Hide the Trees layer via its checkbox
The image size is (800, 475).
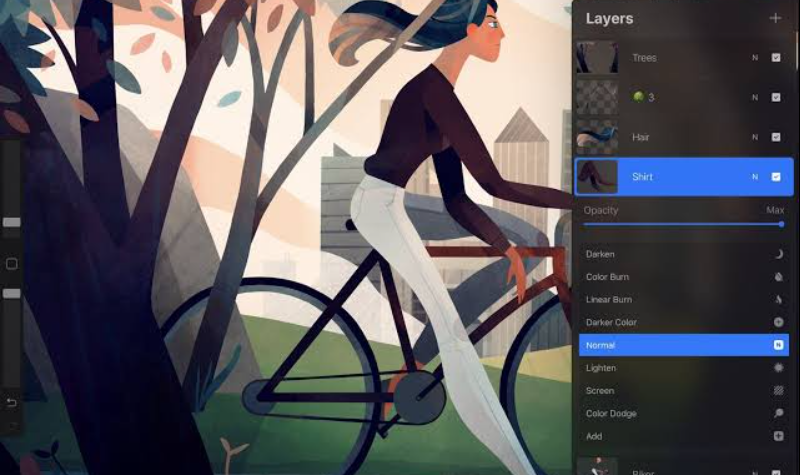point(776,58)
